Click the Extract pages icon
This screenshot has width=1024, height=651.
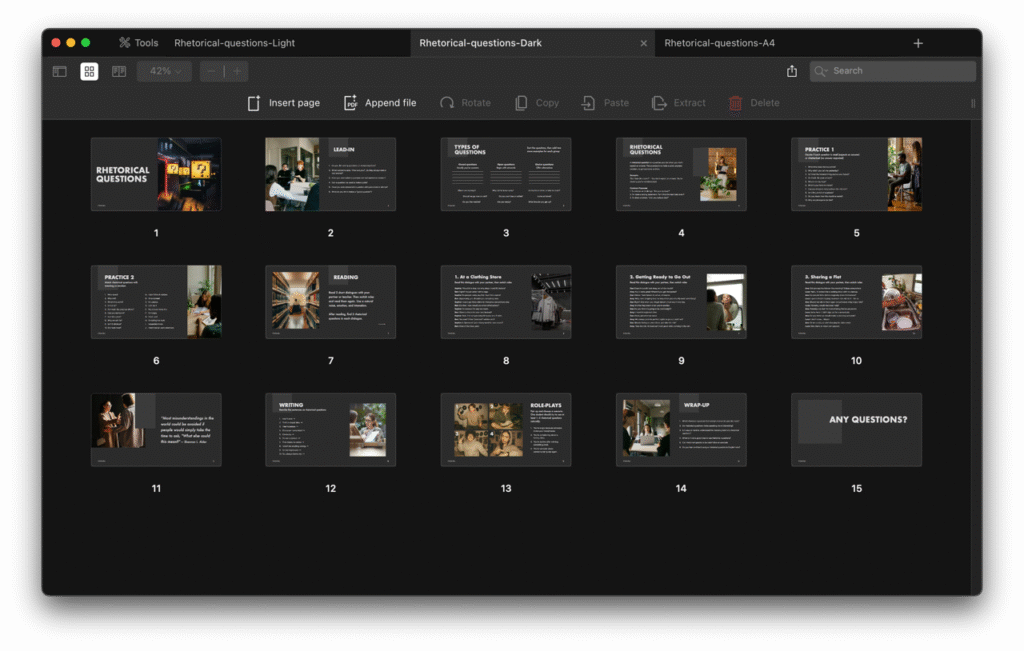659,103
